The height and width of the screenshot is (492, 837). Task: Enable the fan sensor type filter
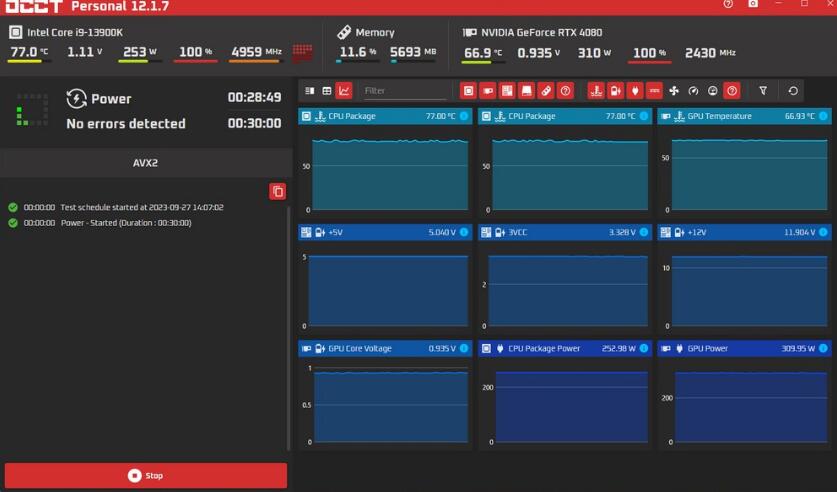click(674, 91)
